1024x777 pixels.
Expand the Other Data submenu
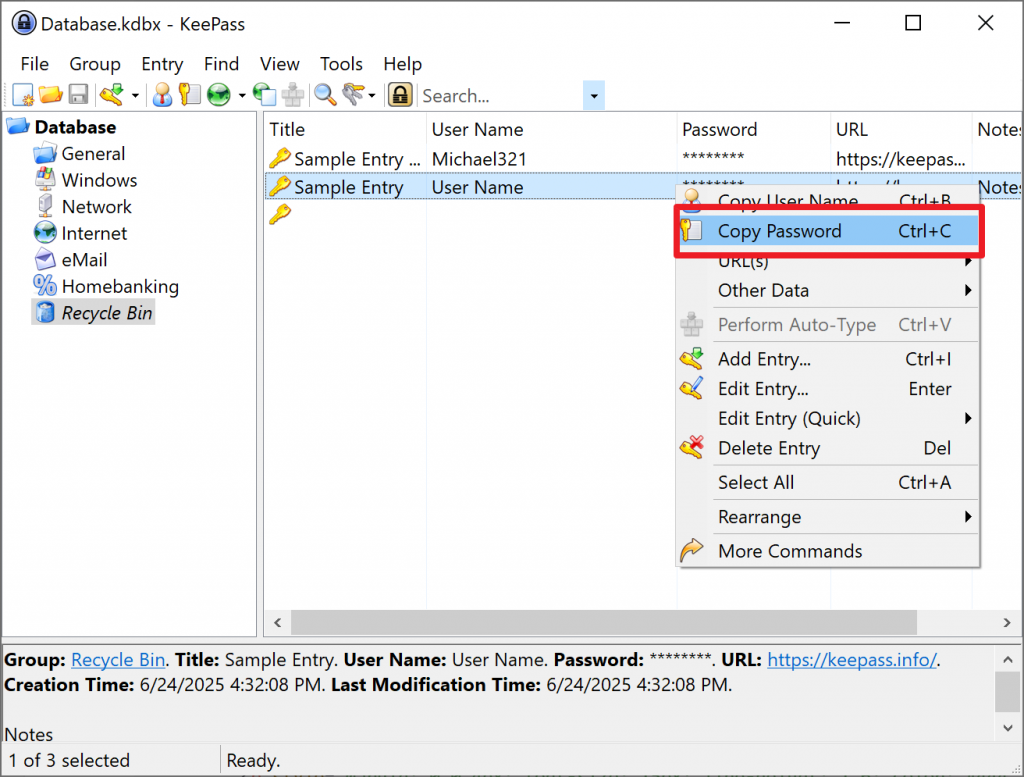(x=828, y=291)
